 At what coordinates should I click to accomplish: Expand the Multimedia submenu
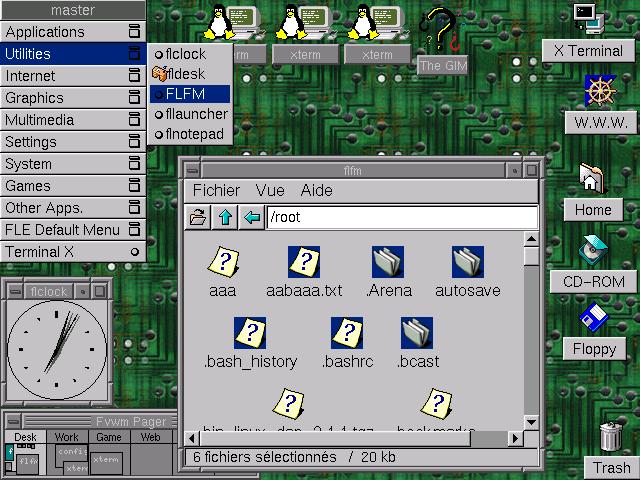pos(73,120)
